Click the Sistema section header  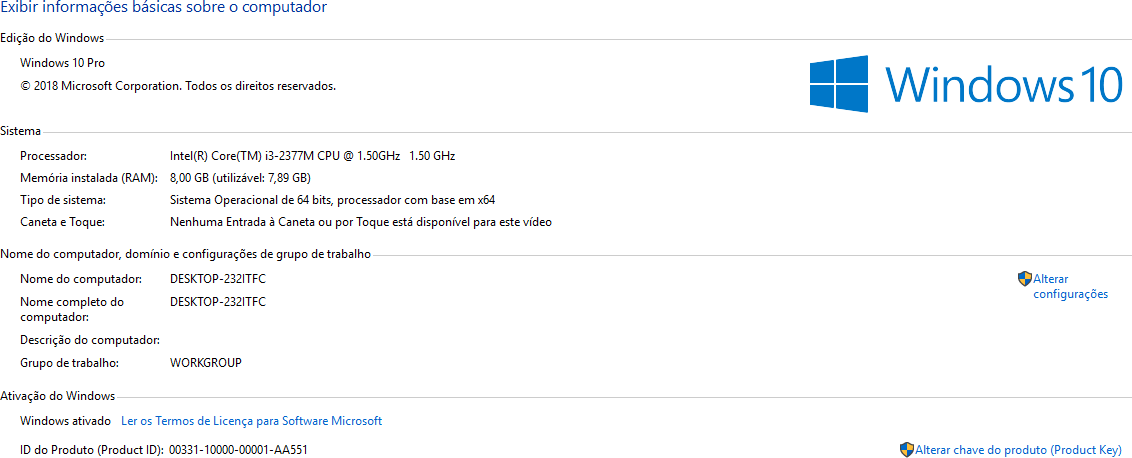pos(21,131)
